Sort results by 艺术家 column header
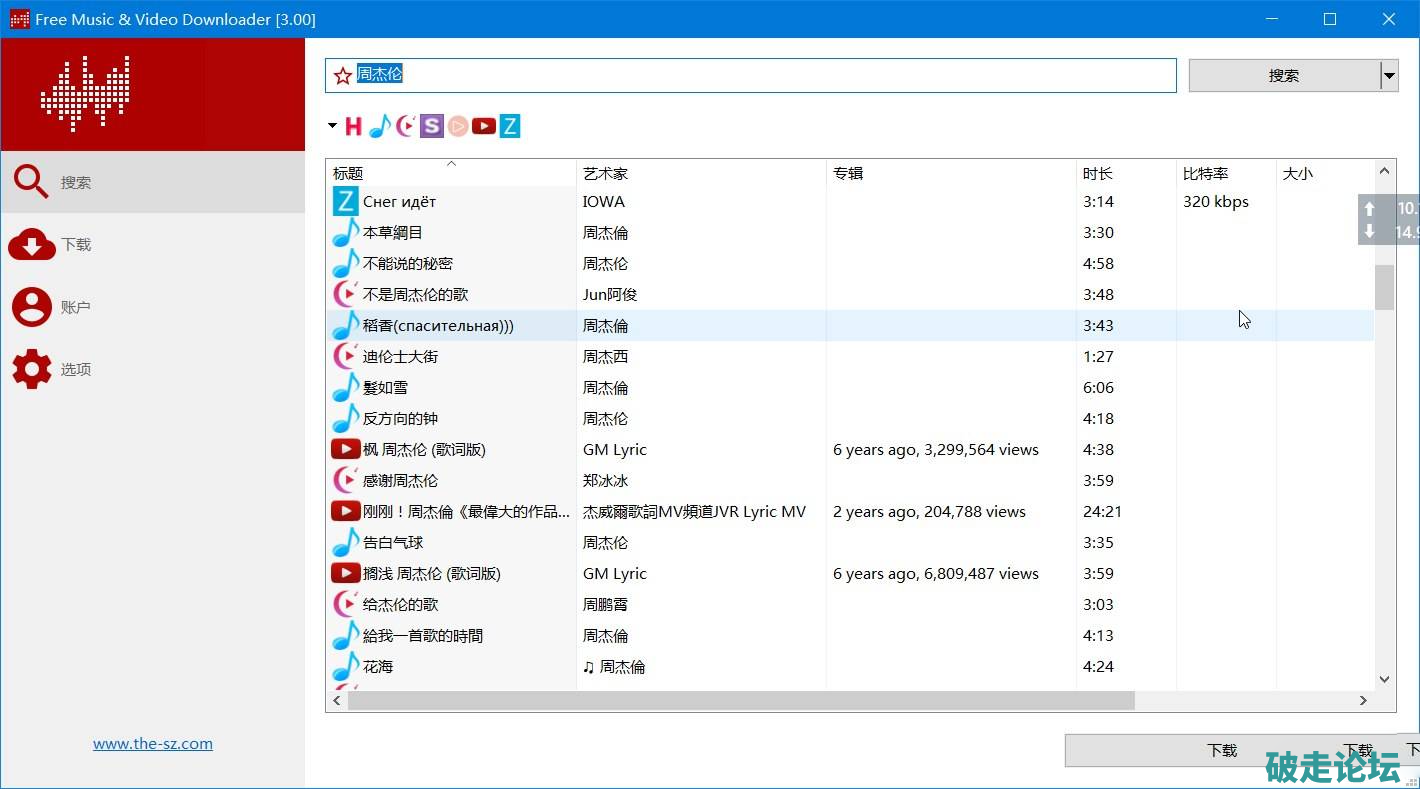Image resolution: width=1420 pixels, height=789 pixels. [x=605, y=173]
